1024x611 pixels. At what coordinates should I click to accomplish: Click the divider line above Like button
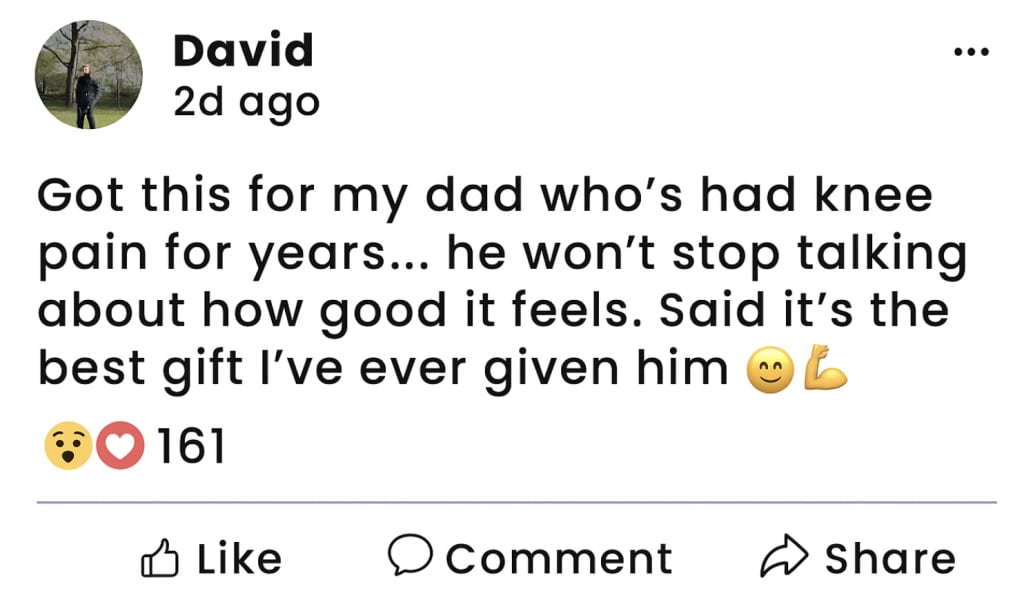coord(516,501)
